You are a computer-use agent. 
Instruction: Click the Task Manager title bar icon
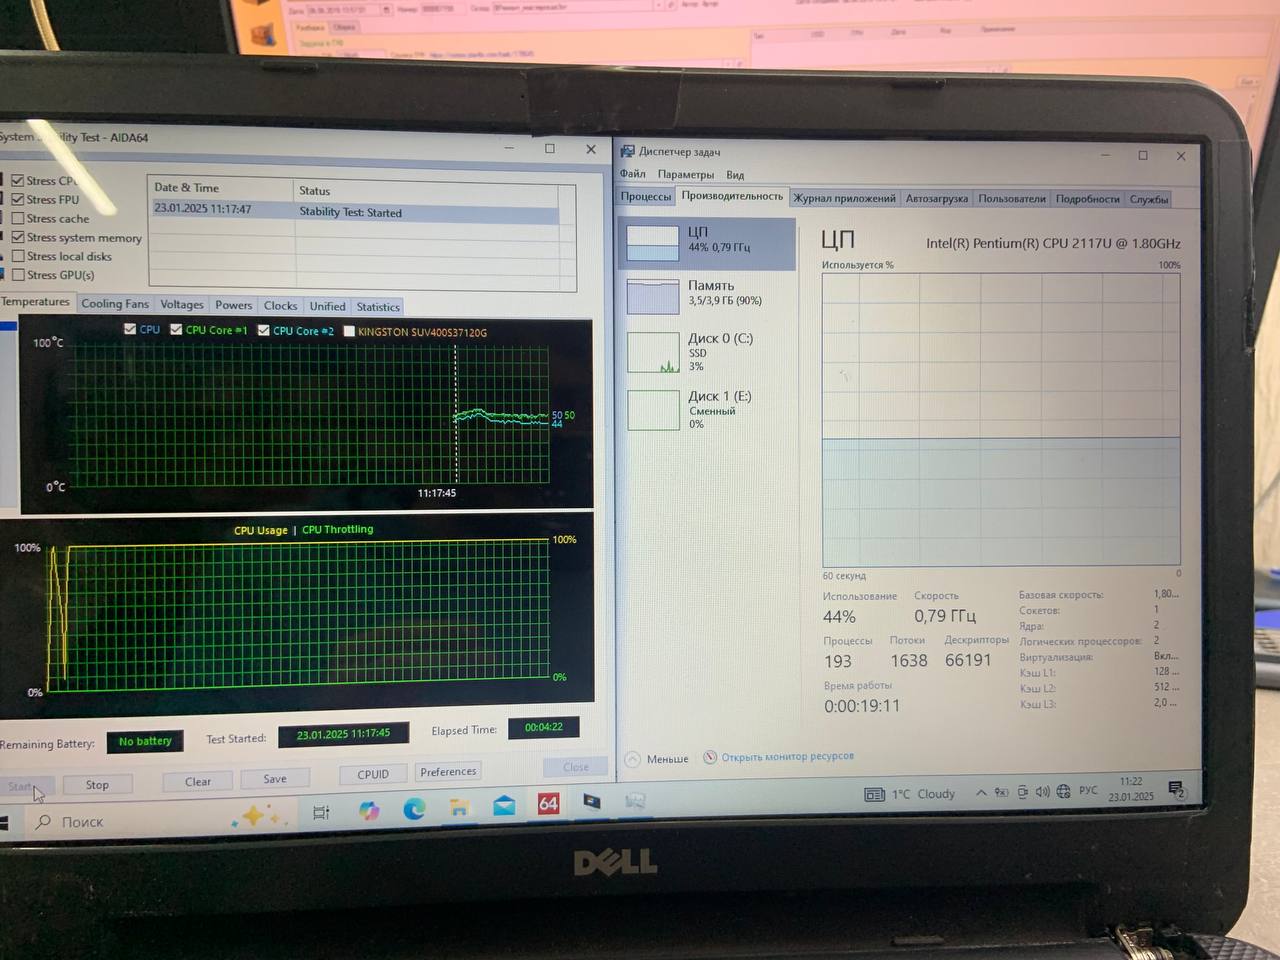click(x=628, y=151)
